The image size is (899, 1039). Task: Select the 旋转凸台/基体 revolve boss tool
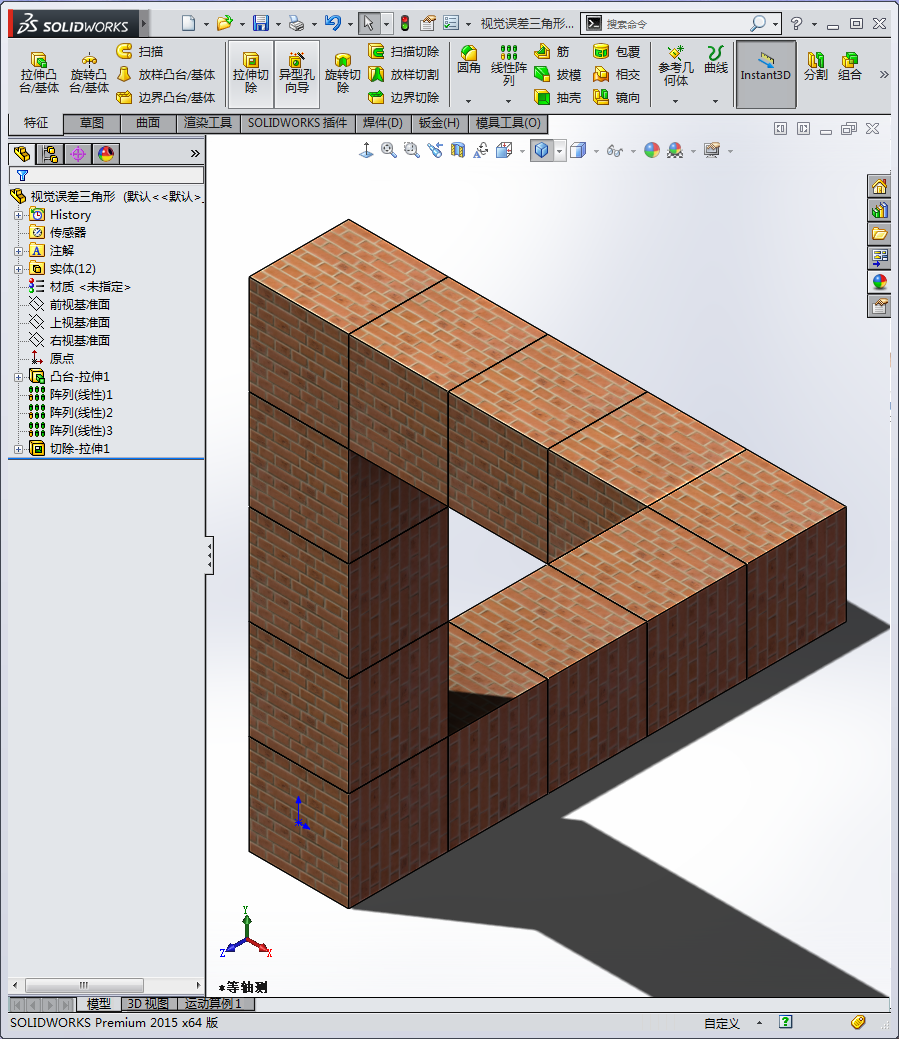(x=89, y=73)
